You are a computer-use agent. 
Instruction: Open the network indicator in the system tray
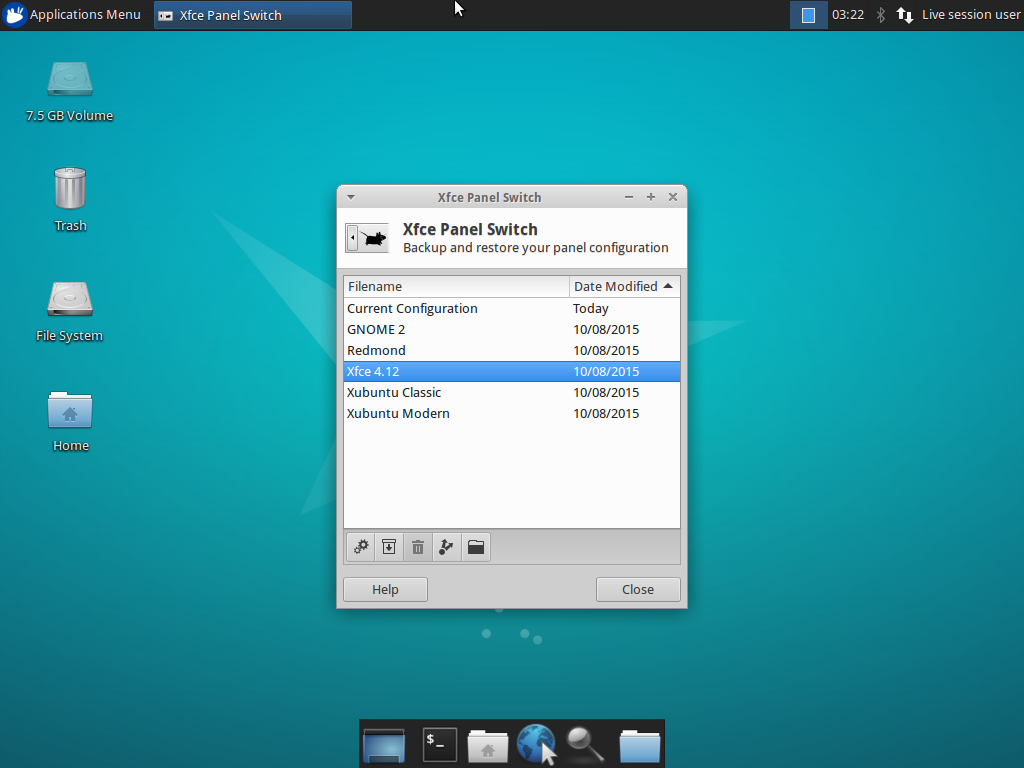pyautogui.click(x=904, y=14)
